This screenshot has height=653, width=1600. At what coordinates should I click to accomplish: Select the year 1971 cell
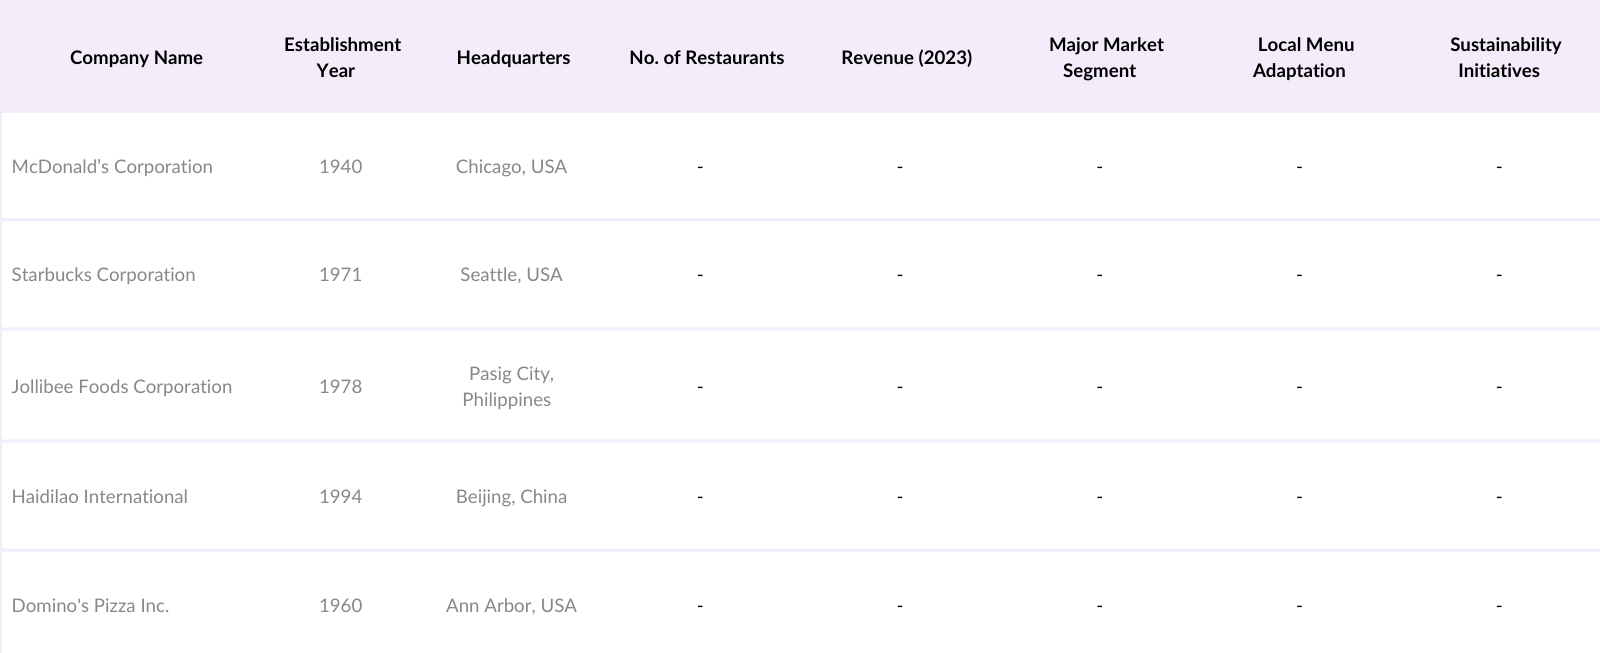[x=340, y=274]
